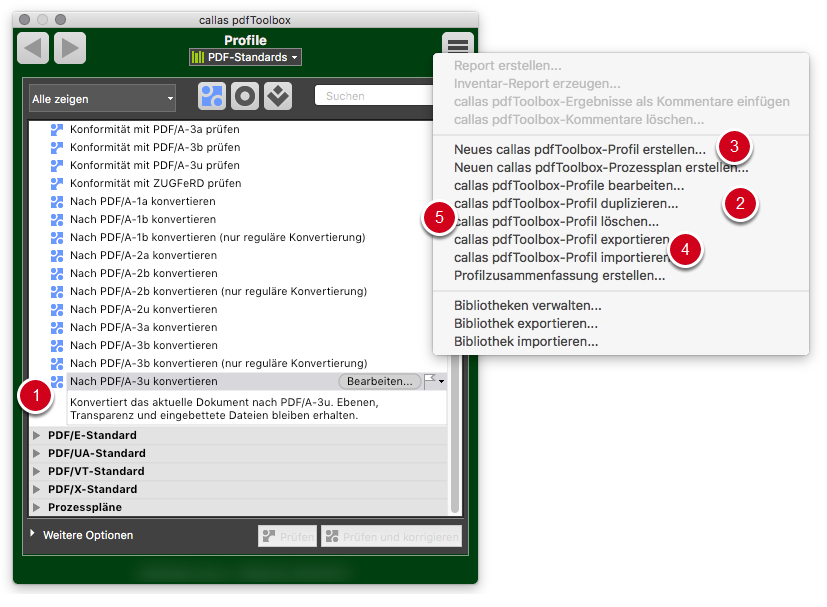
Task: Choose Neuen callas pdfToolbox-Prozessplan erstellen
Action: pos(601,168)
